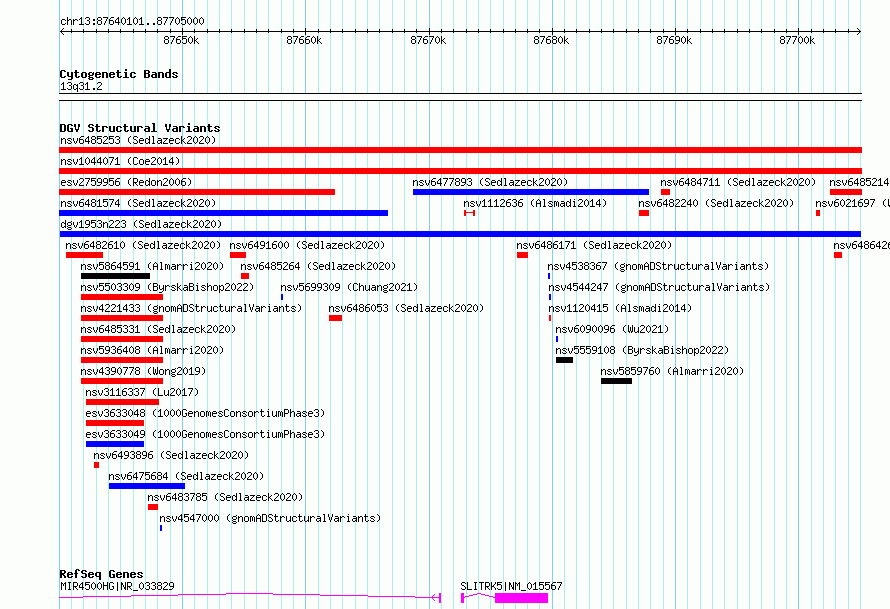Click the blue nsv6475684 variant bar
The image size is (890, 609).
[146, 486]
